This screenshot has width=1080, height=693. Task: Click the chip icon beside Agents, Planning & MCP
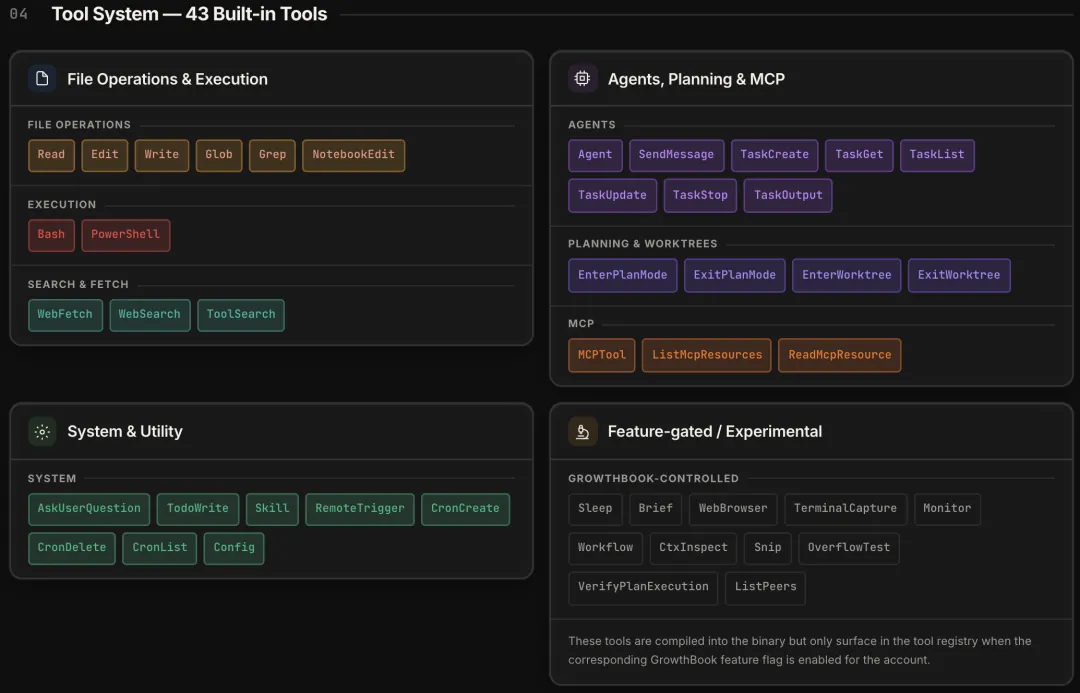coord(582,79)
